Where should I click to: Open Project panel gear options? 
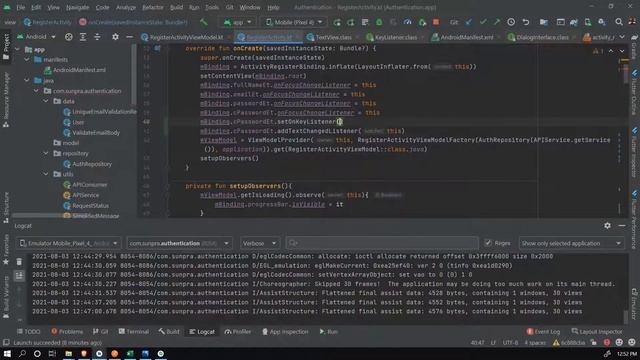[116, 37]
